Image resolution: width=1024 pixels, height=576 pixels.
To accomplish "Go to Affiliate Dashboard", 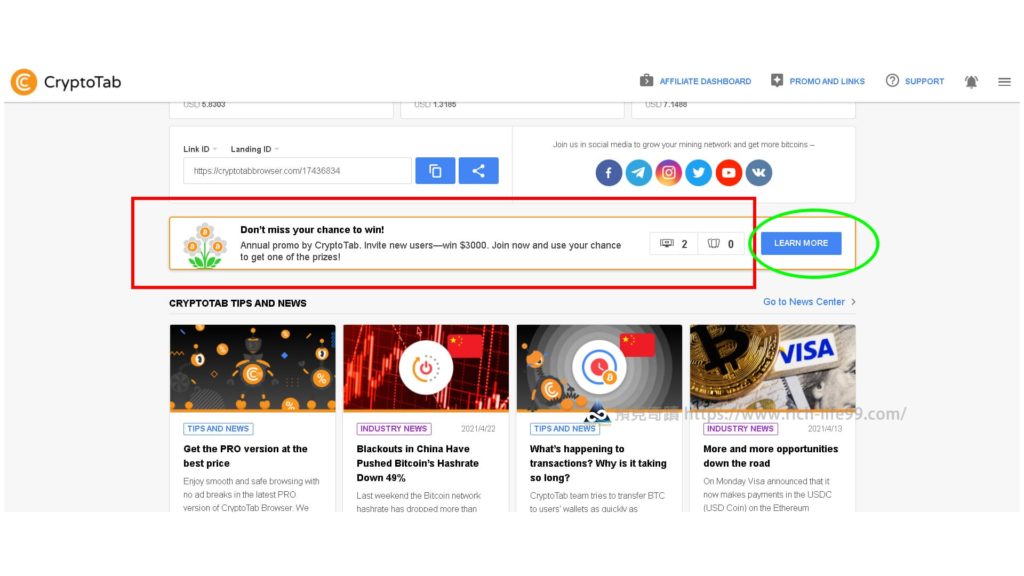I will tap(696, 81).
